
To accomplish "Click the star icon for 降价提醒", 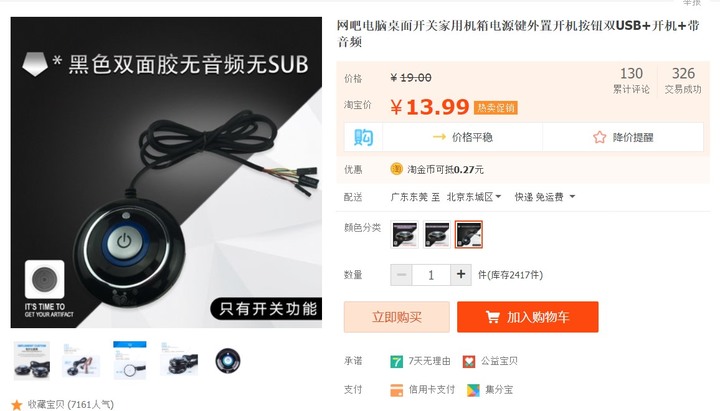I will tap(599, 137).
